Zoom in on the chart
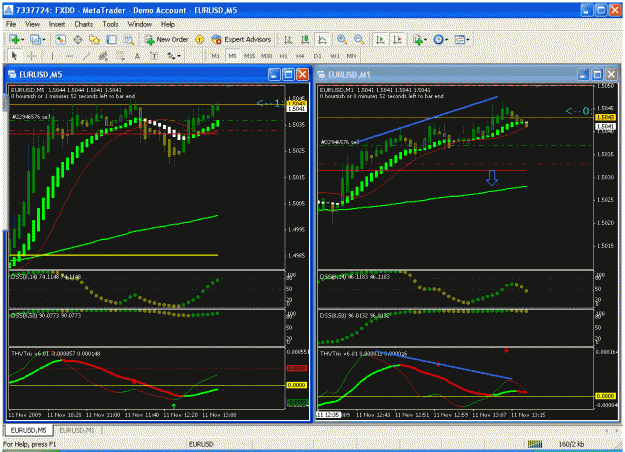625x452 pixels. tap(342, 39)
